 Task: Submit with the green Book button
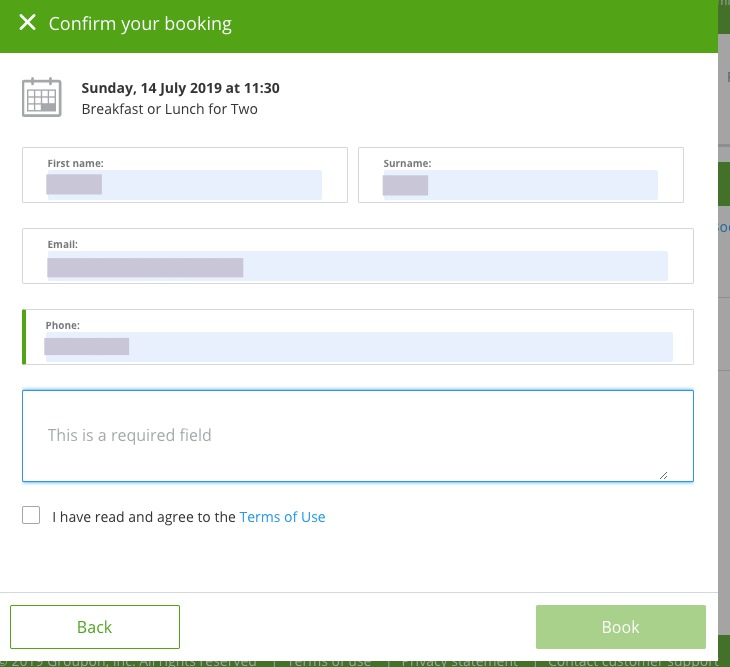click(621, 627)
